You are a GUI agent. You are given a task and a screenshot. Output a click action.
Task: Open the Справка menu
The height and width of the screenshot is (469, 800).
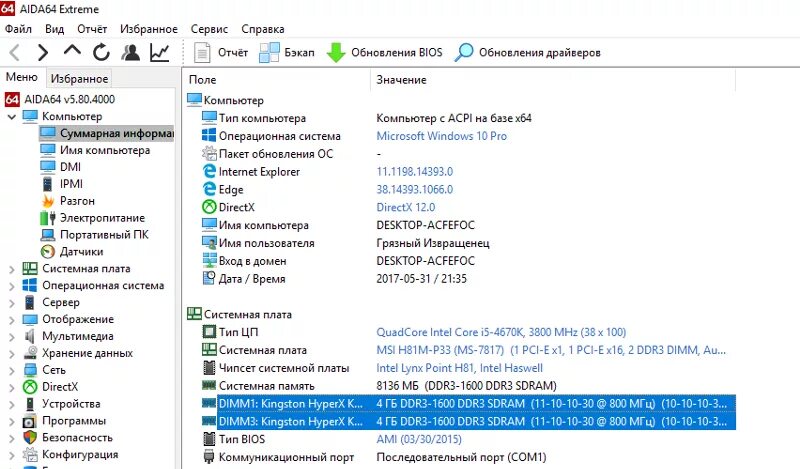263,29
